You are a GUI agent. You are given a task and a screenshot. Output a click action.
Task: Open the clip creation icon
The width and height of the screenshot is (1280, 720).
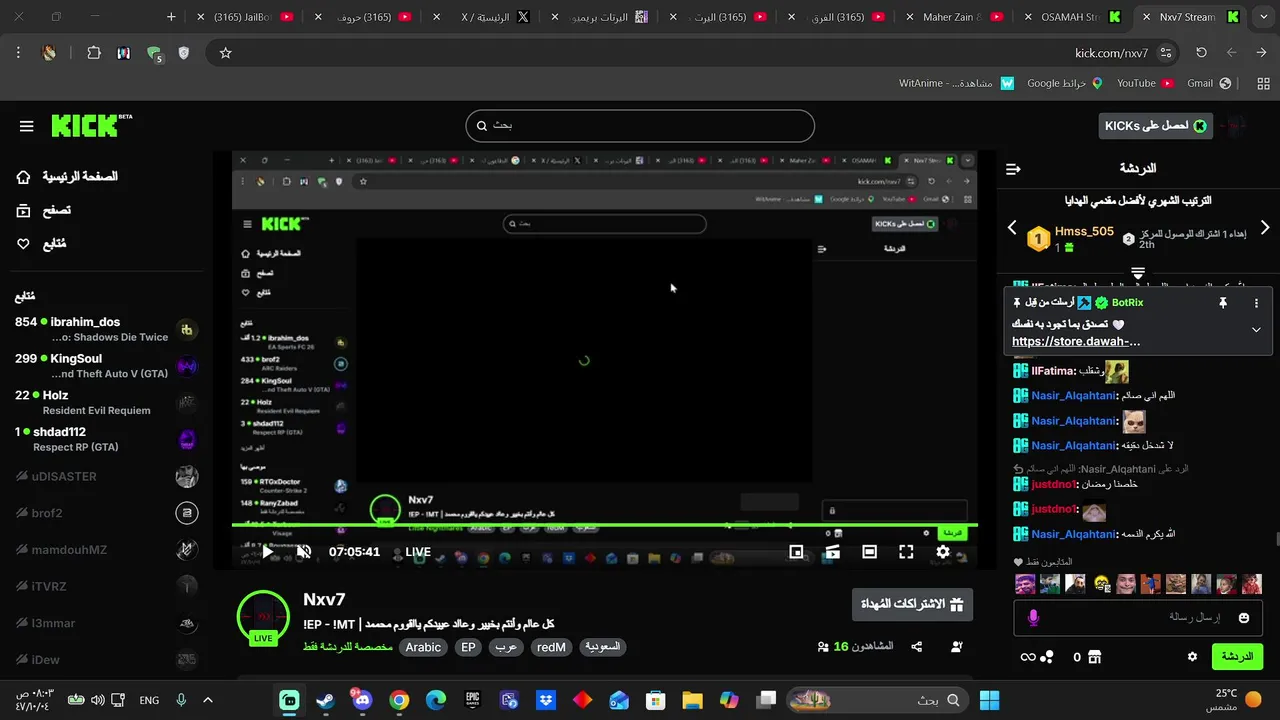tap(832, 551)
